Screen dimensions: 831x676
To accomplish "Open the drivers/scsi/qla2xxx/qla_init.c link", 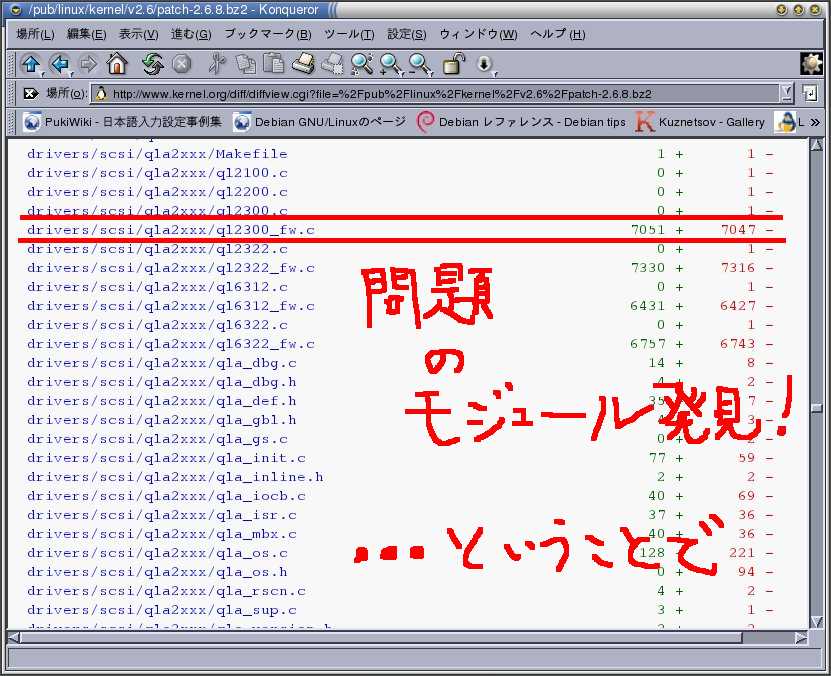I will pos(166,458).
